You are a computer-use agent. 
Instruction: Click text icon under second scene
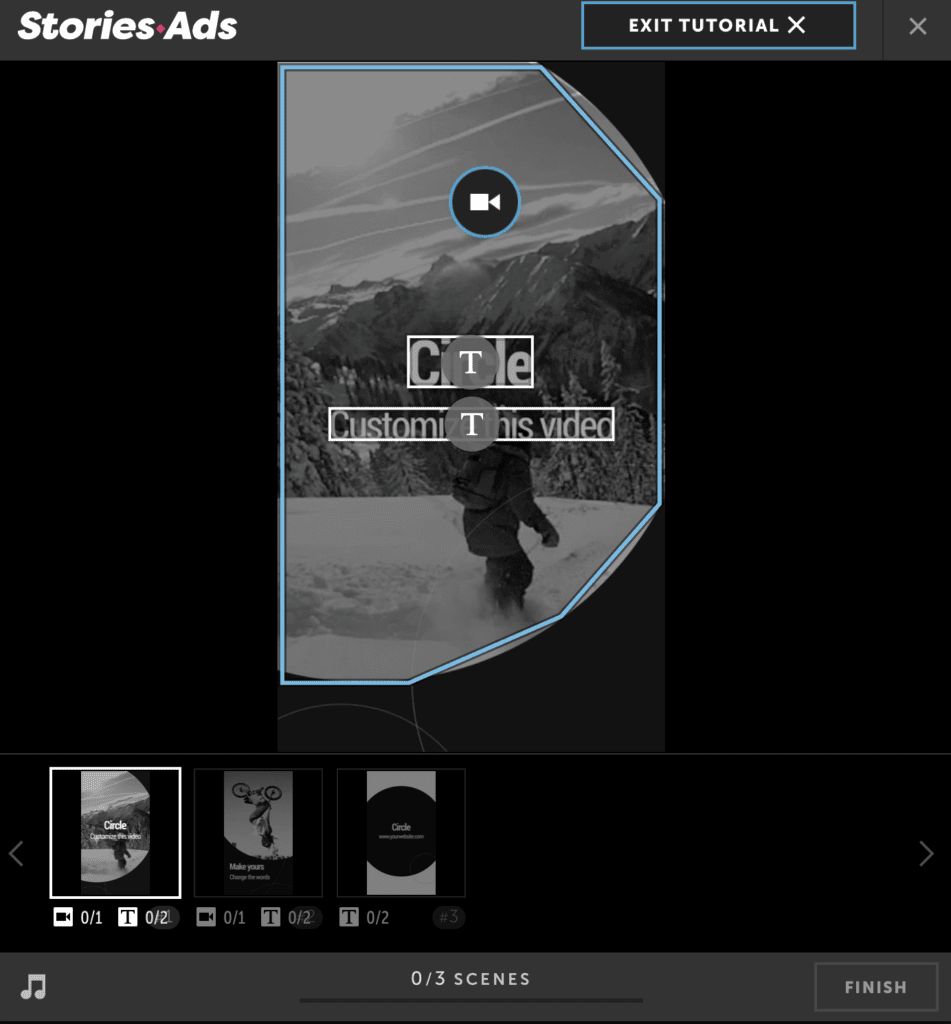click(x=270, y=917)
